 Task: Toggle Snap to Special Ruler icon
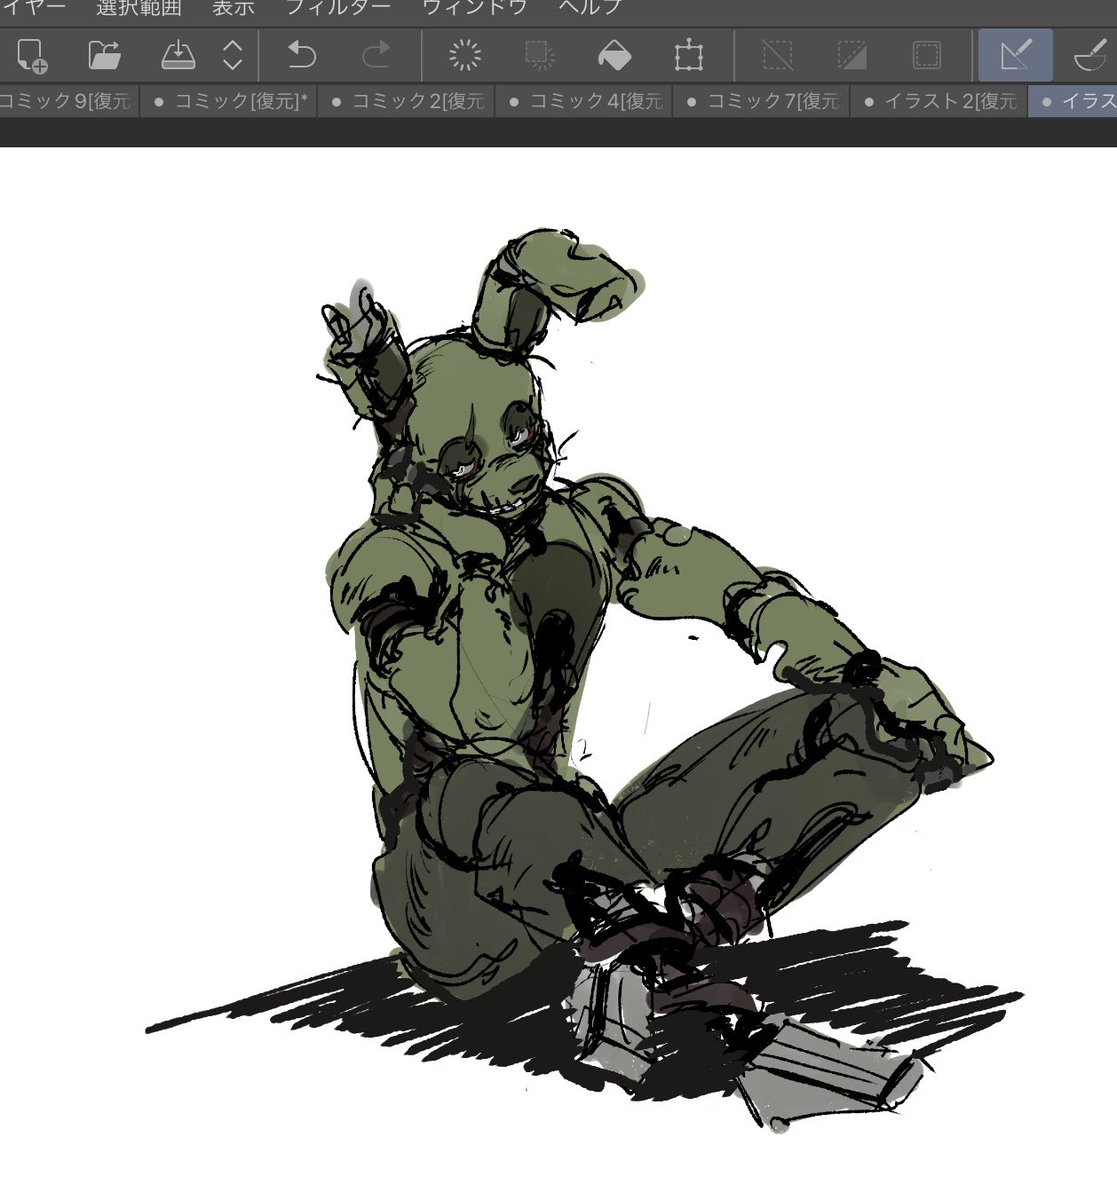pyautogui.click(x=1090, y=55)
